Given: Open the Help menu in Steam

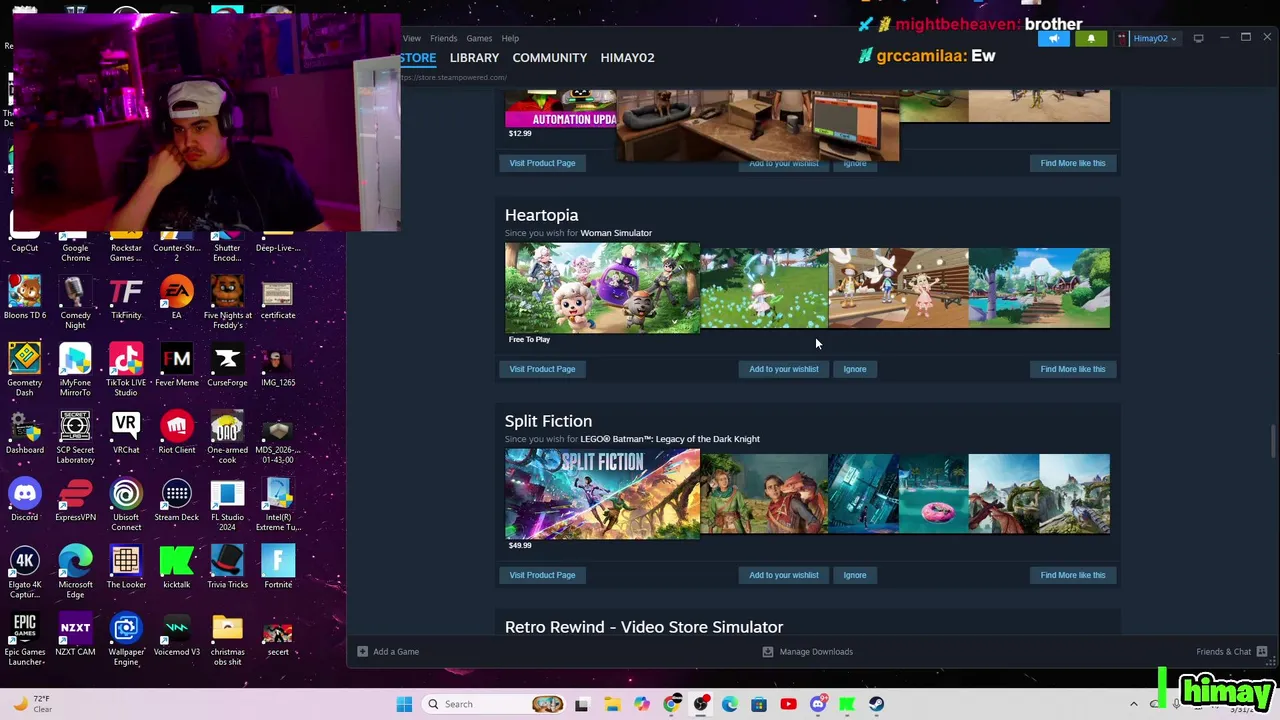Looking at the screenshot, I should [x=510, y=38].
